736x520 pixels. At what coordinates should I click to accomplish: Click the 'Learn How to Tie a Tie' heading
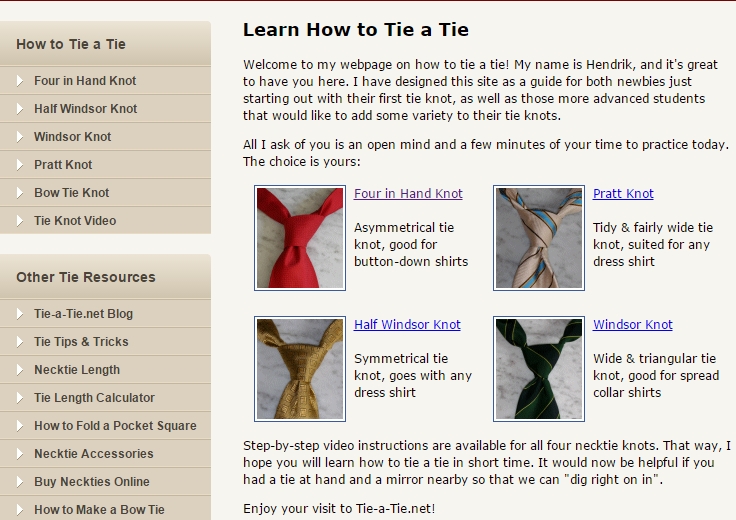[356, 30]
